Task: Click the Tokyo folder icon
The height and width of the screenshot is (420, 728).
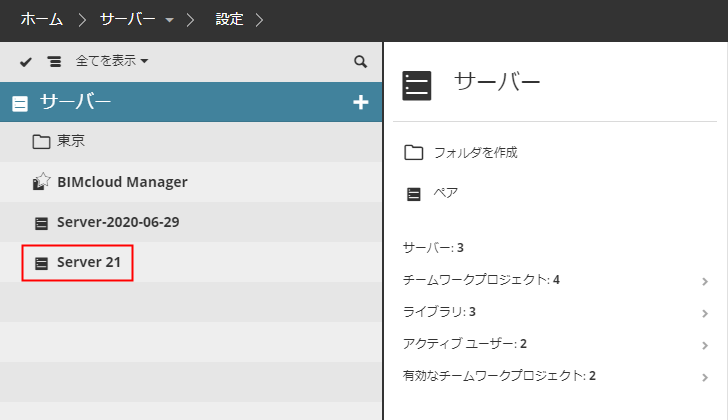Action: coord(41,142)
